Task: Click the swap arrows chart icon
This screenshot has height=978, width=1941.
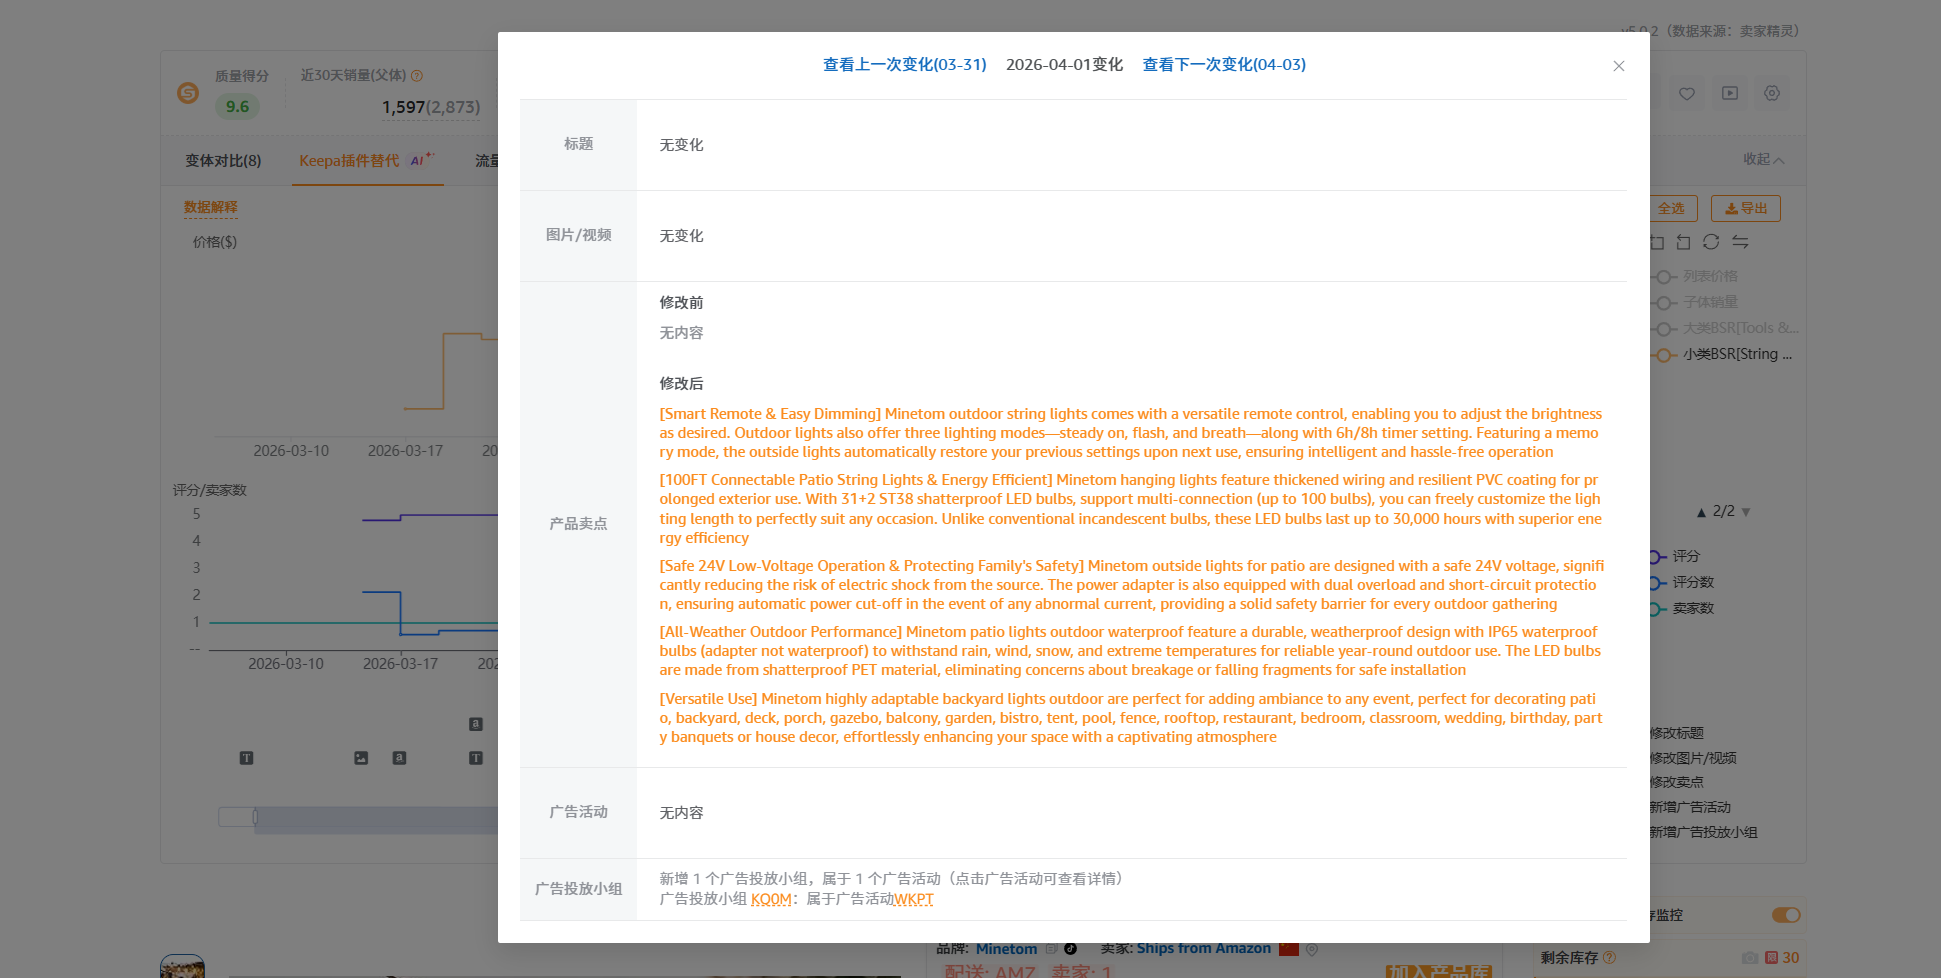Action: tap(1740, 242)
